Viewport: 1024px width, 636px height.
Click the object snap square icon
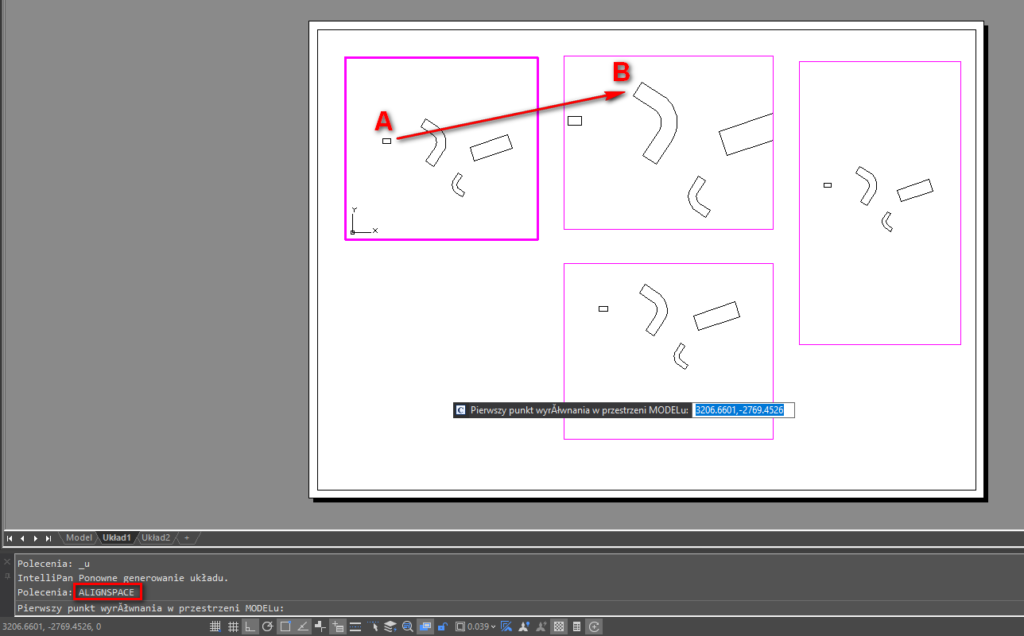click(x=285, y=627)
